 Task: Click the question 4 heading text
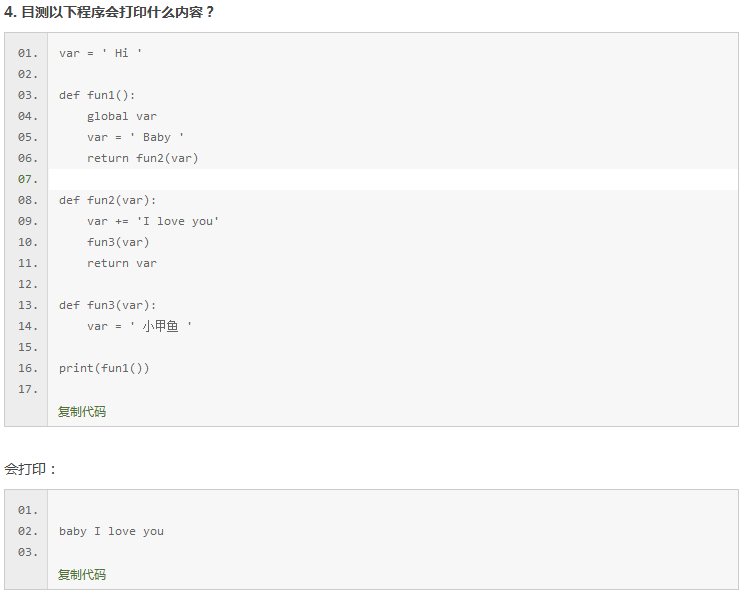point(109,12)
